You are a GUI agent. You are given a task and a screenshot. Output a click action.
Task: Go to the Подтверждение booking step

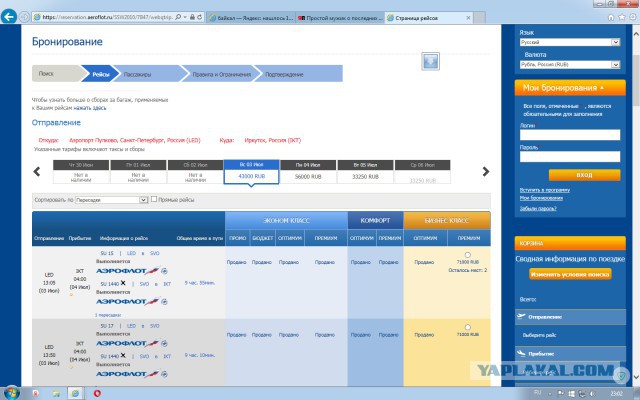300,74
